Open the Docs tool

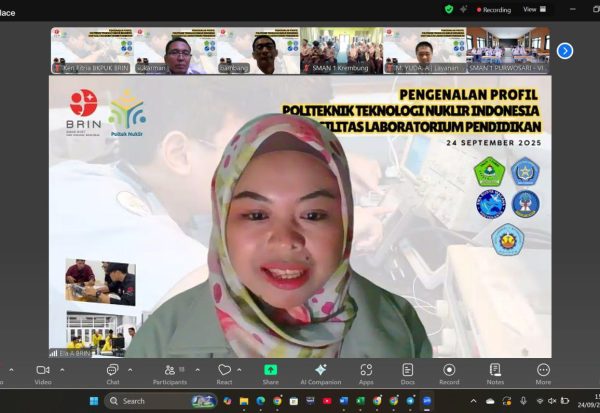(x=408, y=373)
